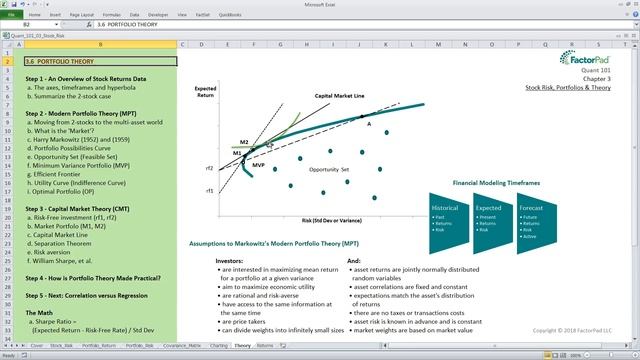Click the workbook icon beside Quant_101_03_Stock_Risk
640x360 pixels.
pyautogui.click(x=6, y=36)
